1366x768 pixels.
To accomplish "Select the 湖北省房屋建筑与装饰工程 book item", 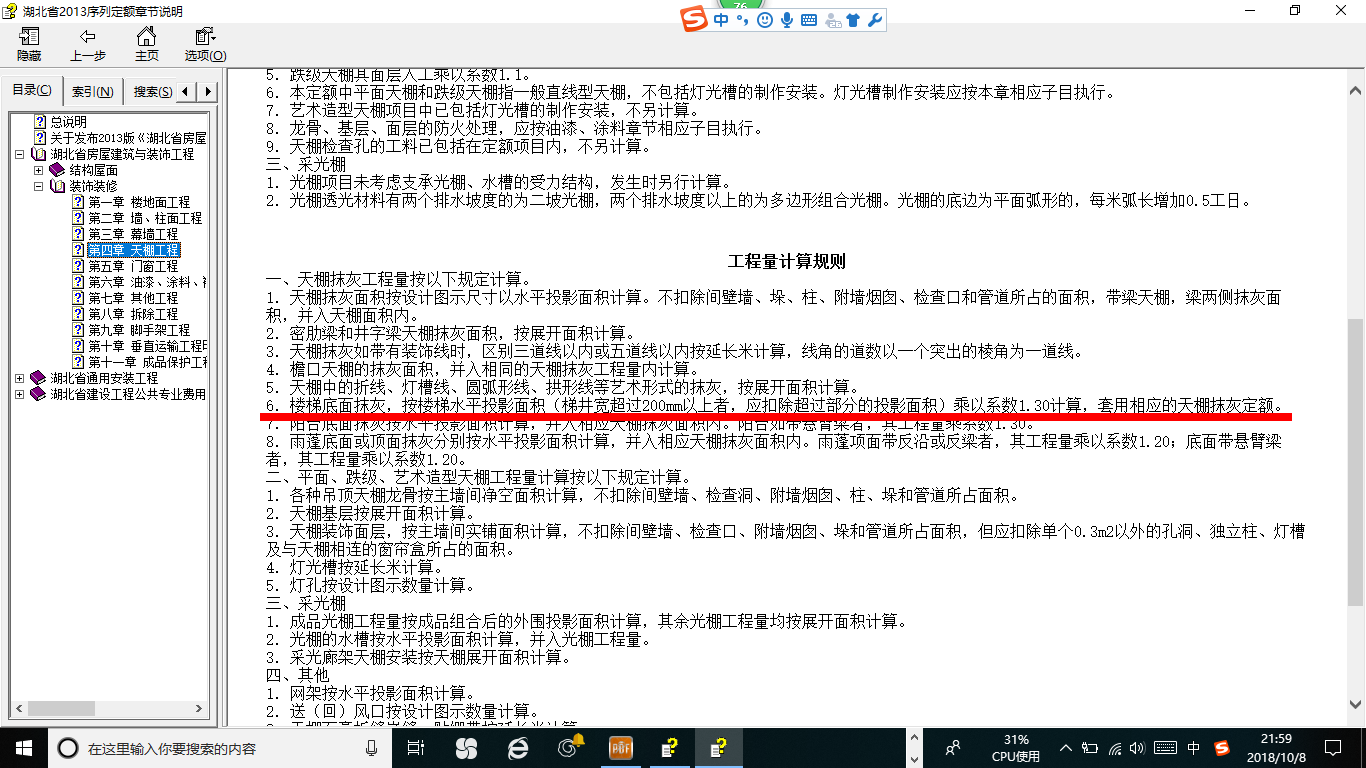I will [122, 154].
